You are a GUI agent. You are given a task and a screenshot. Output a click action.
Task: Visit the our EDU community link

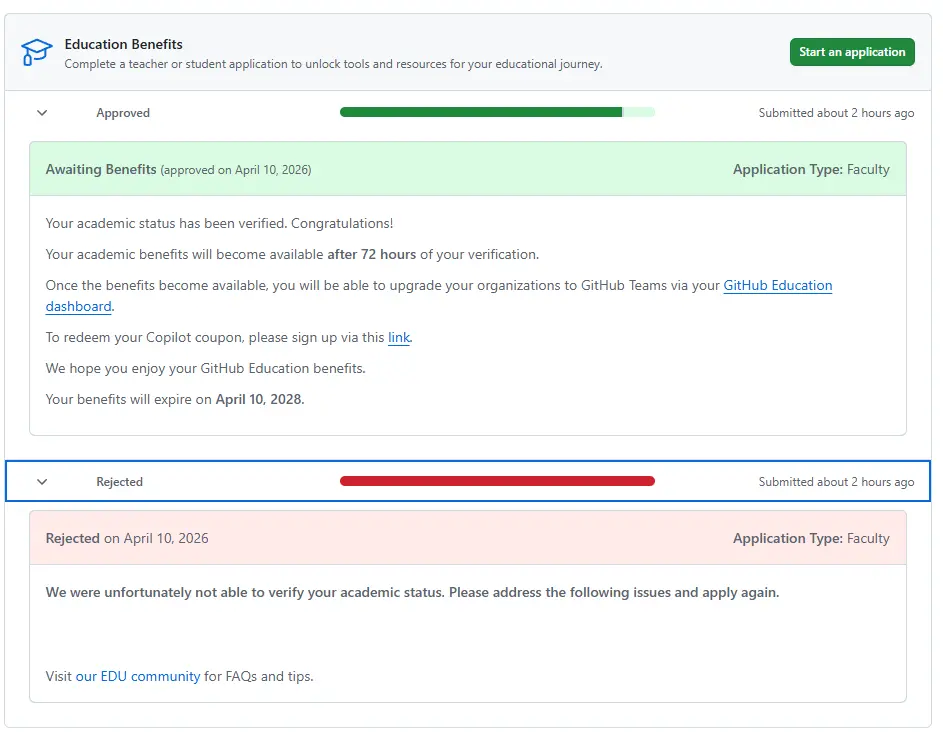coord(138,676)
